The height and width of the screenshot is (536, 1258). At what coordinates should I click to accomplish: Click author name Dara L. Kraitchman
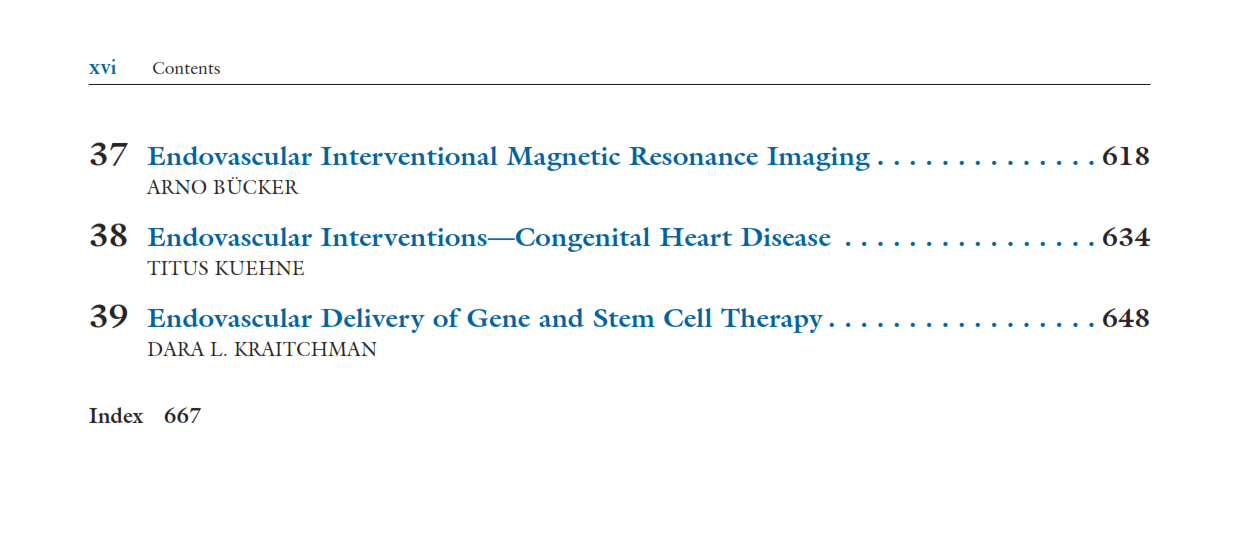262,350
